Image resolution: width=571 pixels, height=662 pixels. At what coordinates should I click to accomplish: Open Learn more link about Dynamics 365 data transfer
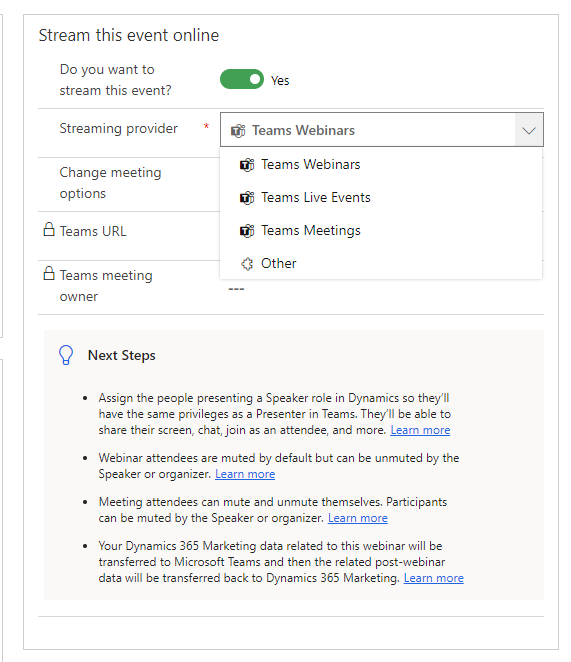point(434,578)
